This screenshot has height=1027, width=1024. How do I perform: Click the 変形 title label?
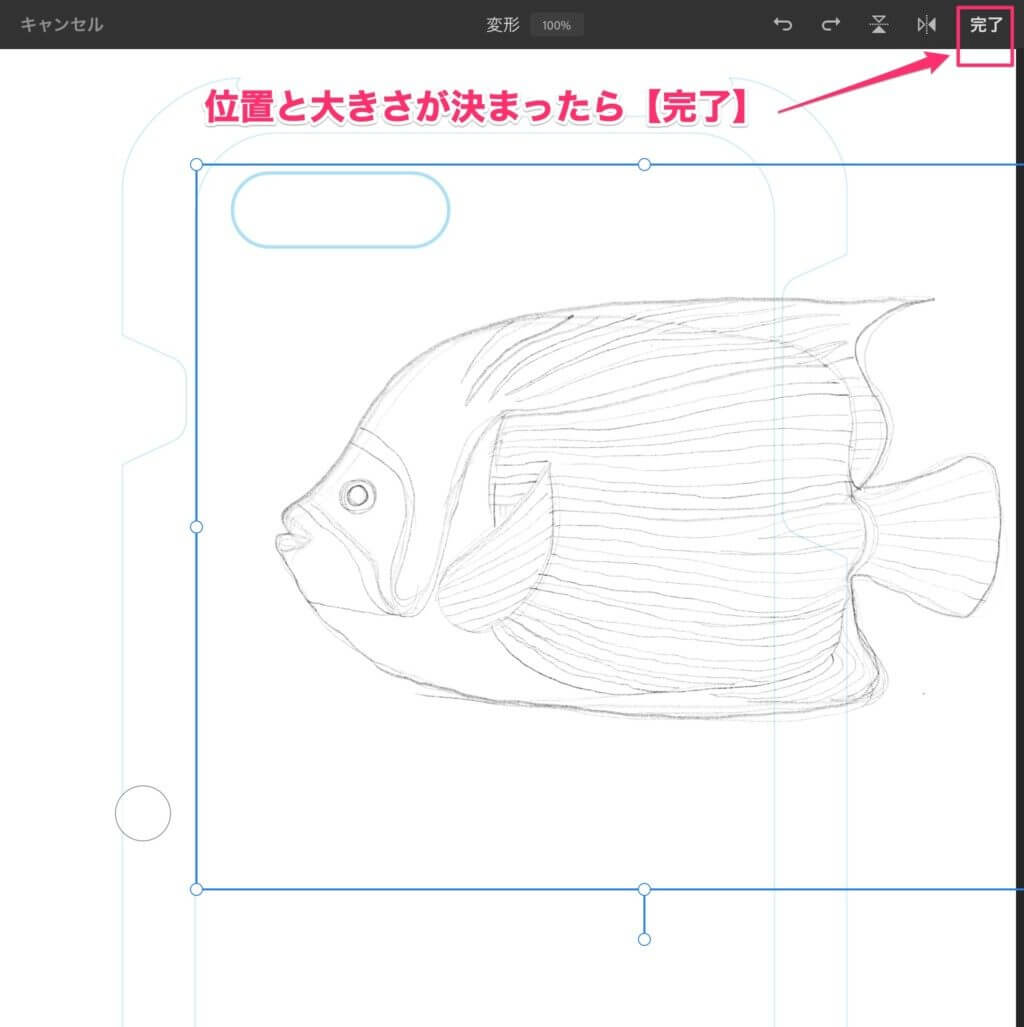click(503, 25)
